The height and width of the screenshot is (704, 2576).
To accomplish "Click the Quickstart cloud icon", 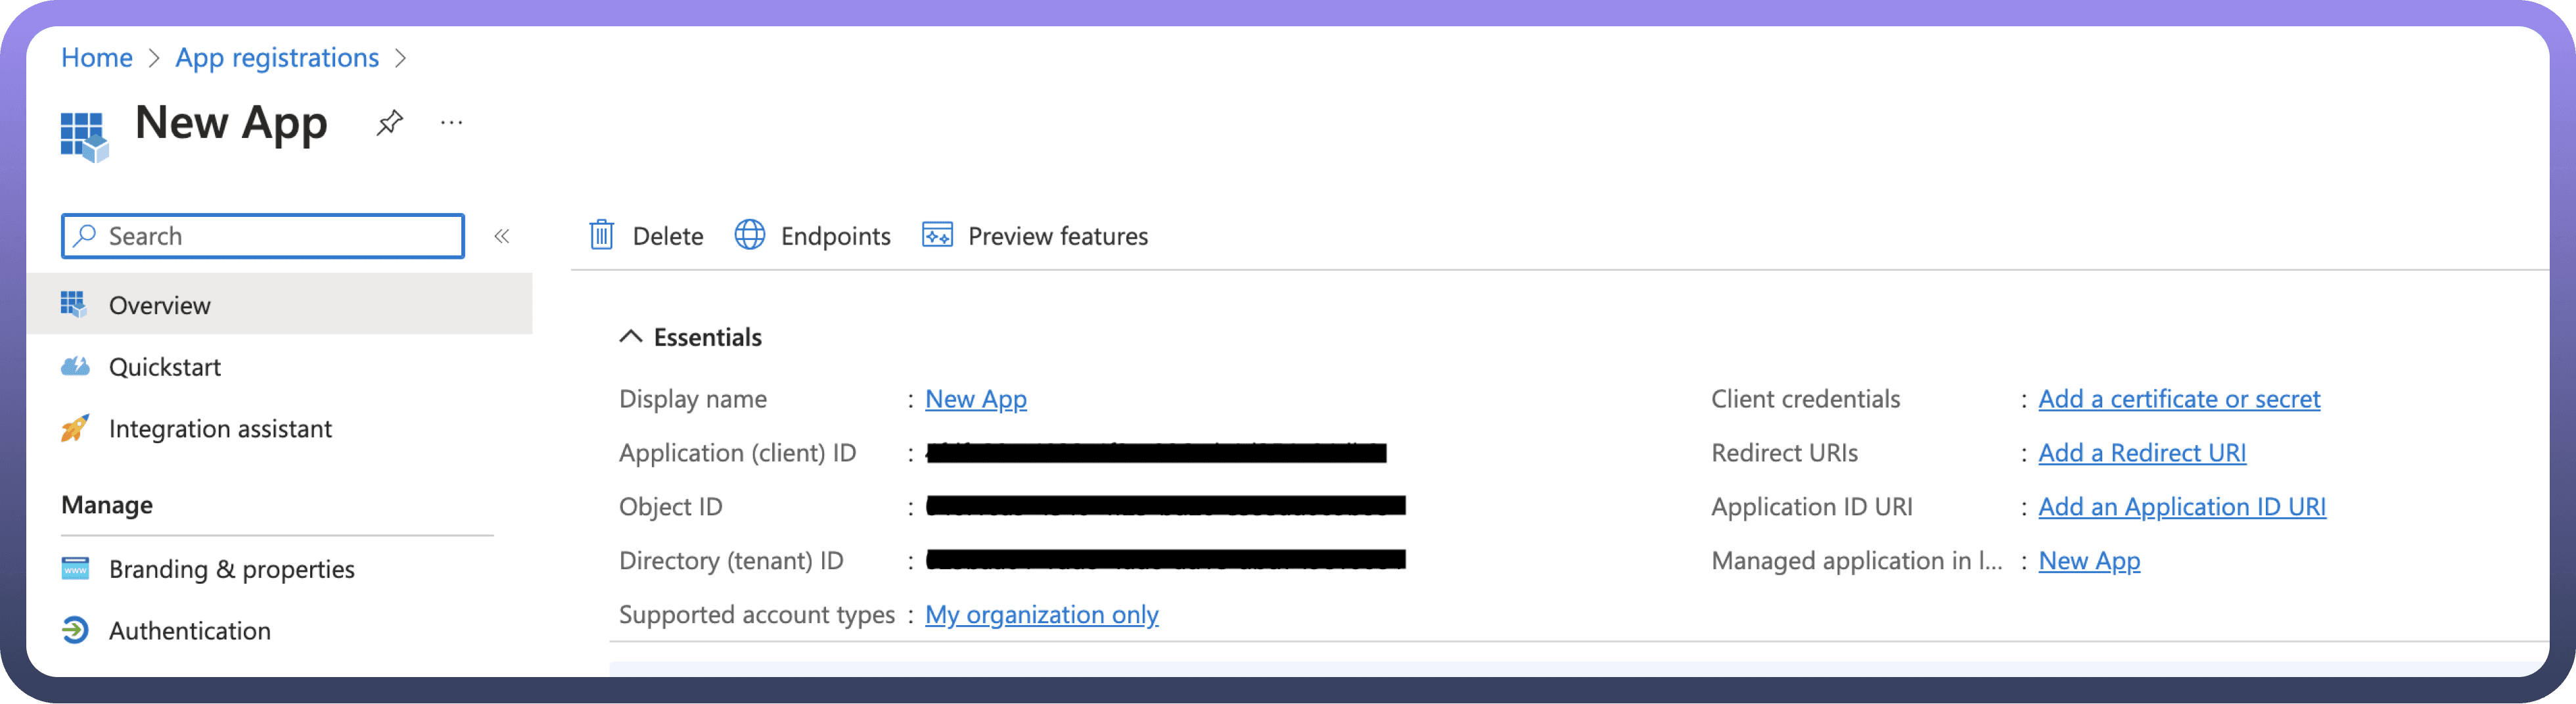I will 75,367.
